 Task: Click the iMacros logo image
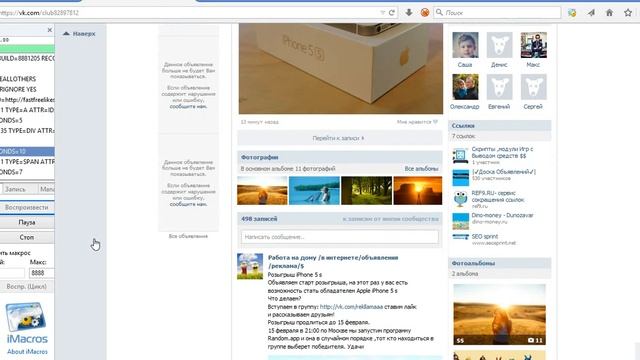(27, 317)
